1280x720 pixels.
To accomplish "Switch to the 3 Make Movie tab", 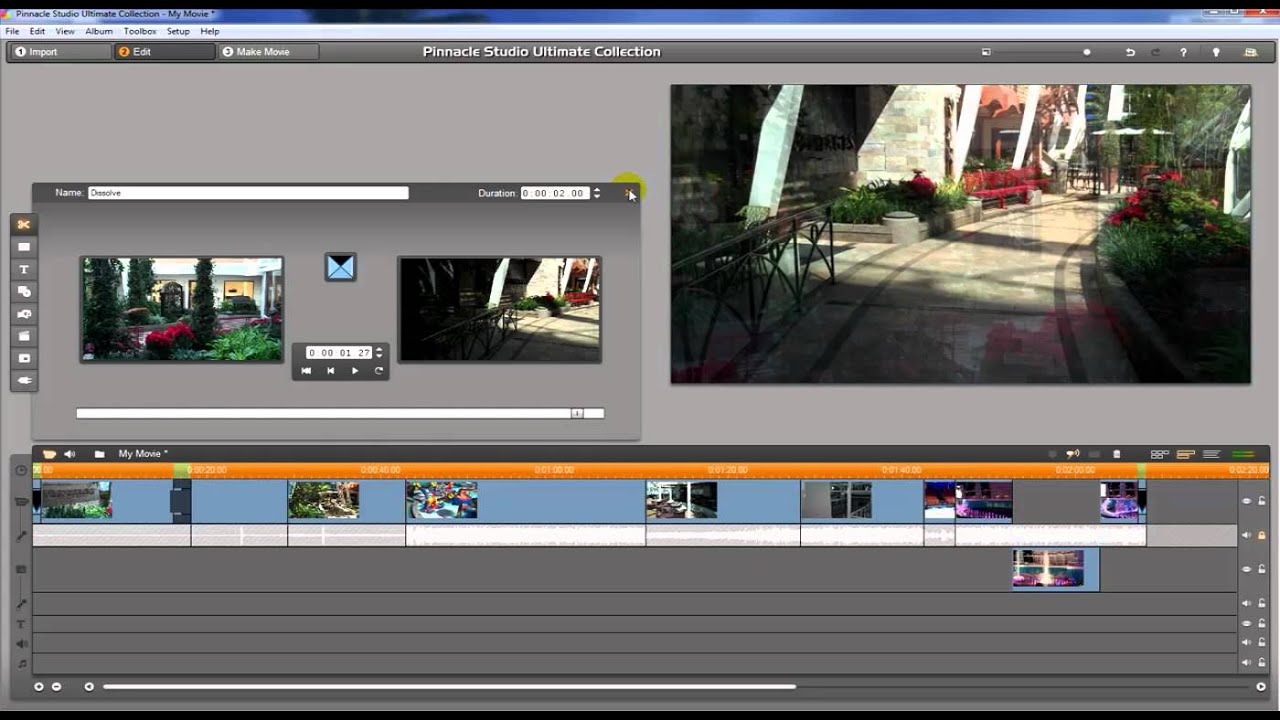I will (x=268, y=52).
